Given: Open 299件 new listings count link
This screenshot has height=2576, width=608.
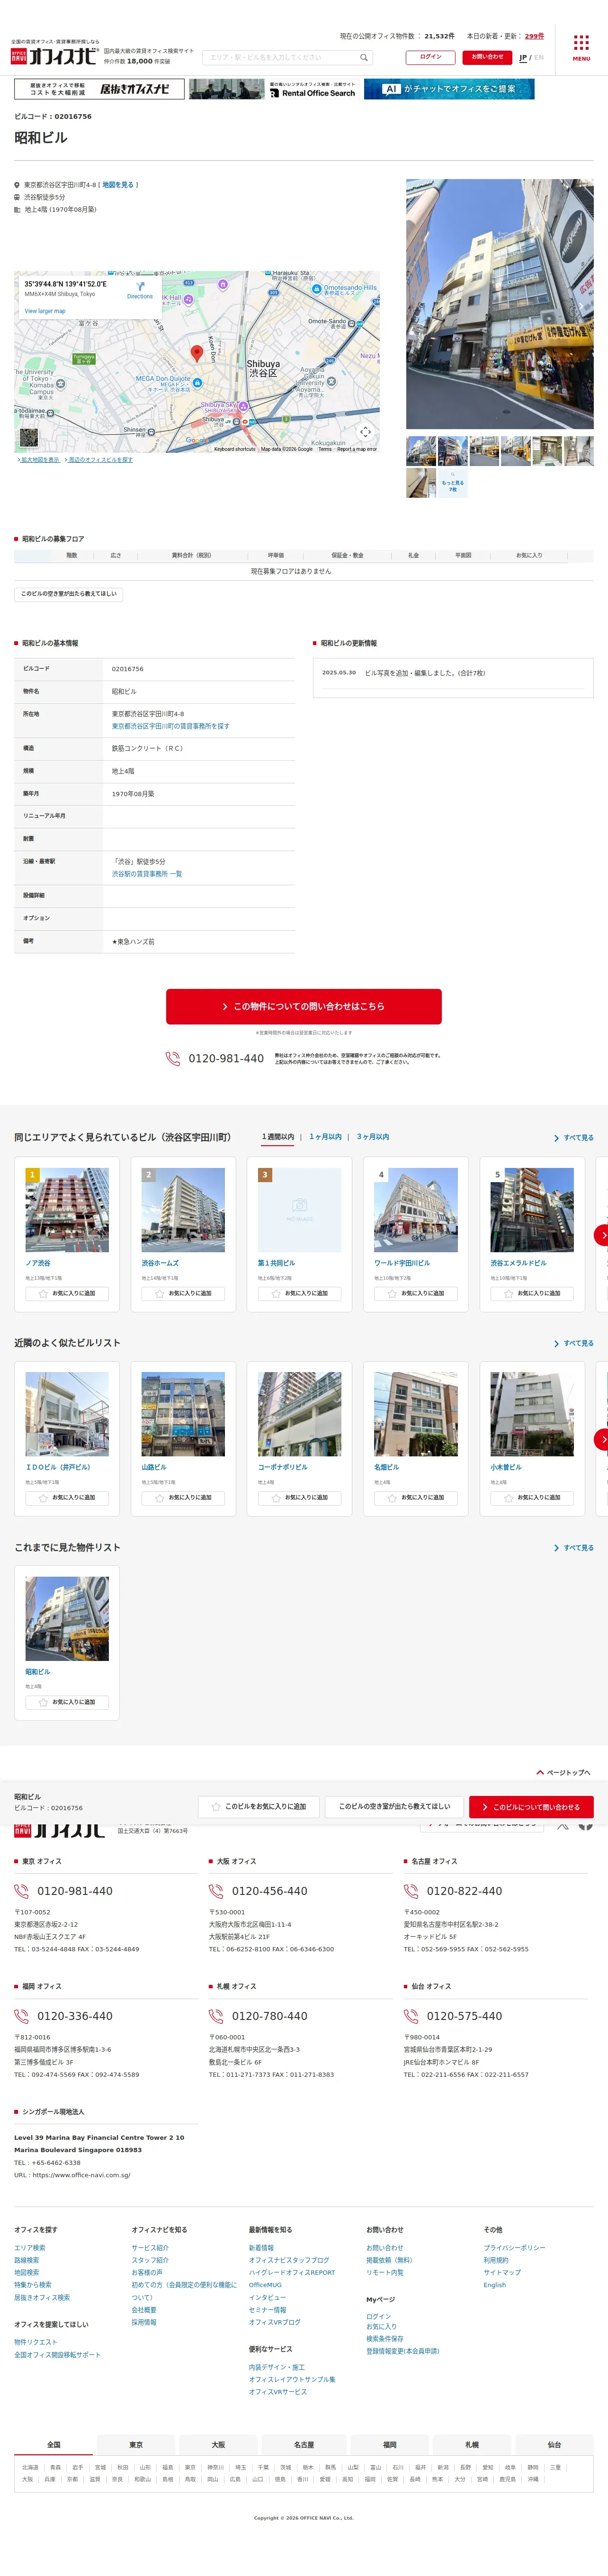Looking at the screenshot, I should click(x=534, y=36).
